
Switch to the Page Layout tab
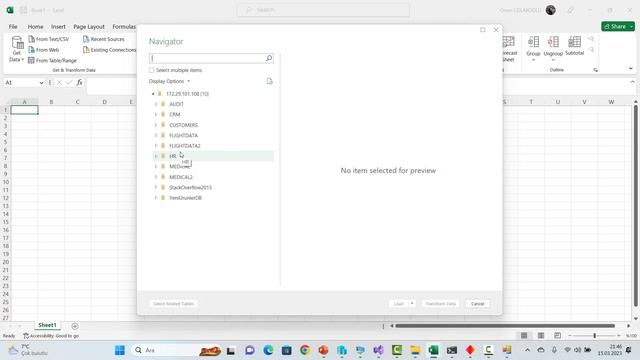(x=89, y=27)
